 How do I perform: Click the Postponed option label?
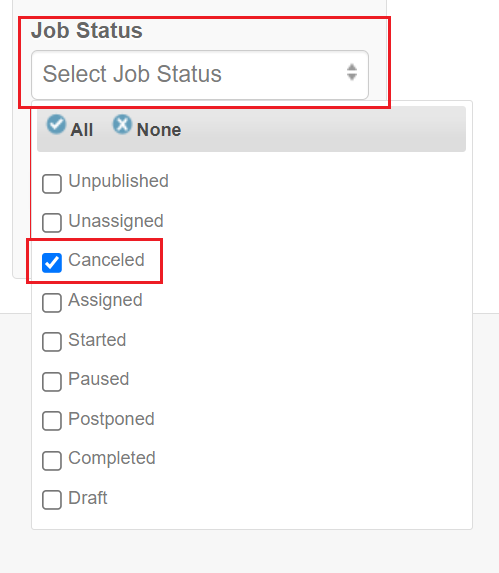click(x=111, y=419)
